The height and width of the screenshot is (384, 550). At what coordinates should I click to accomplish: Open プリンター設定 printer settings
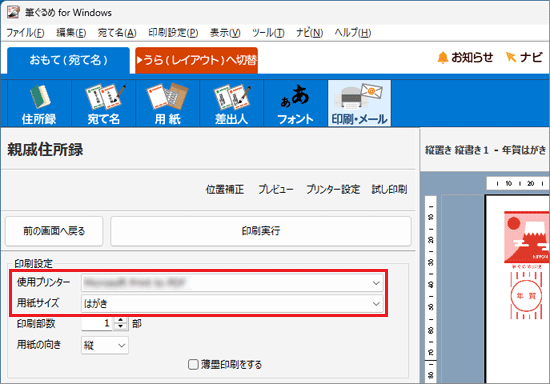pos(333,190)
